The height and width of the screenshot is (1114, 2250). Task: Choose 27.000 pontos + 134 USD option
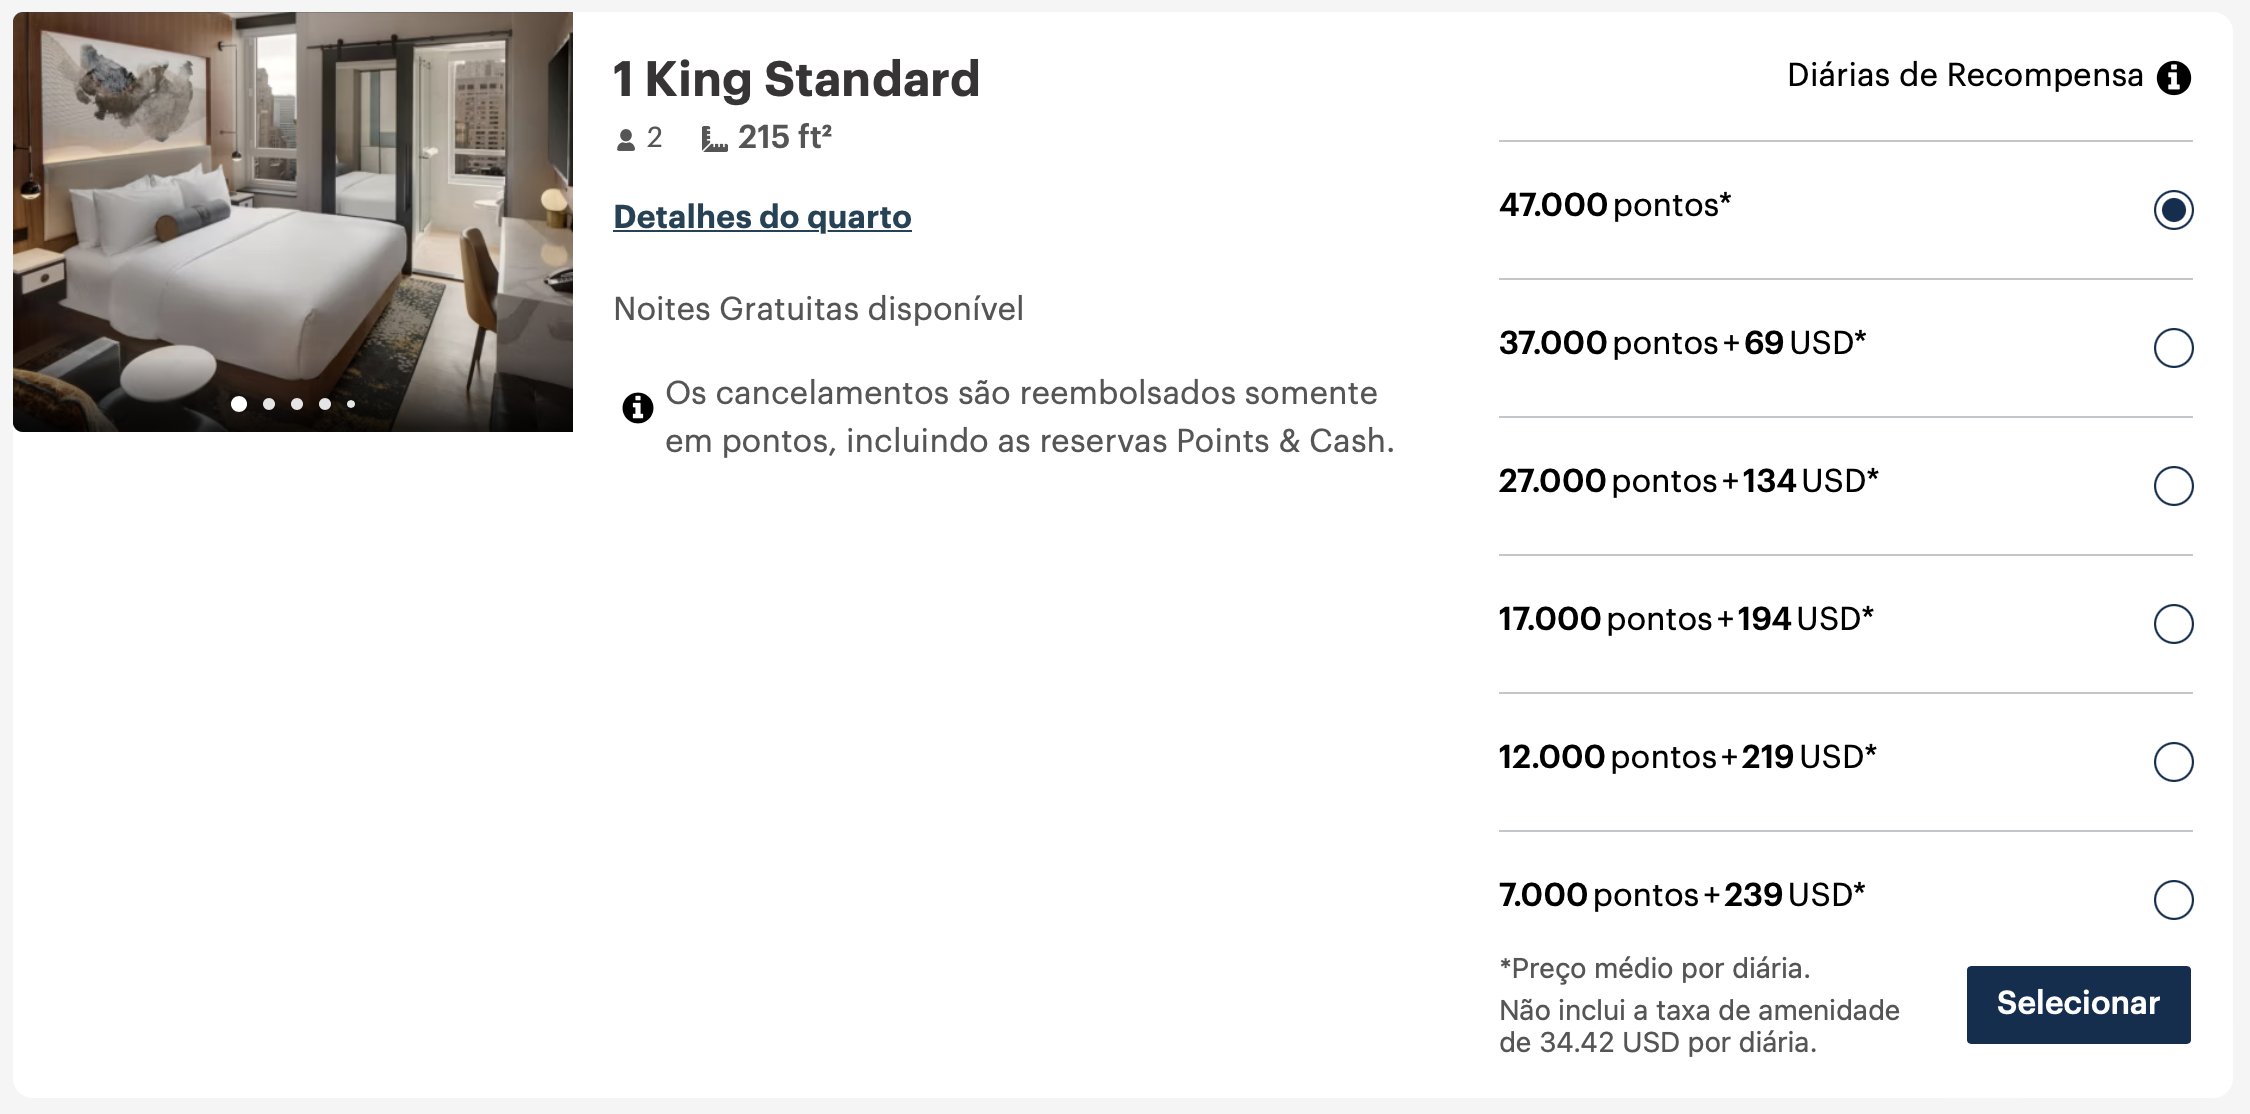pyautogui.click(x=2173, y=486)
